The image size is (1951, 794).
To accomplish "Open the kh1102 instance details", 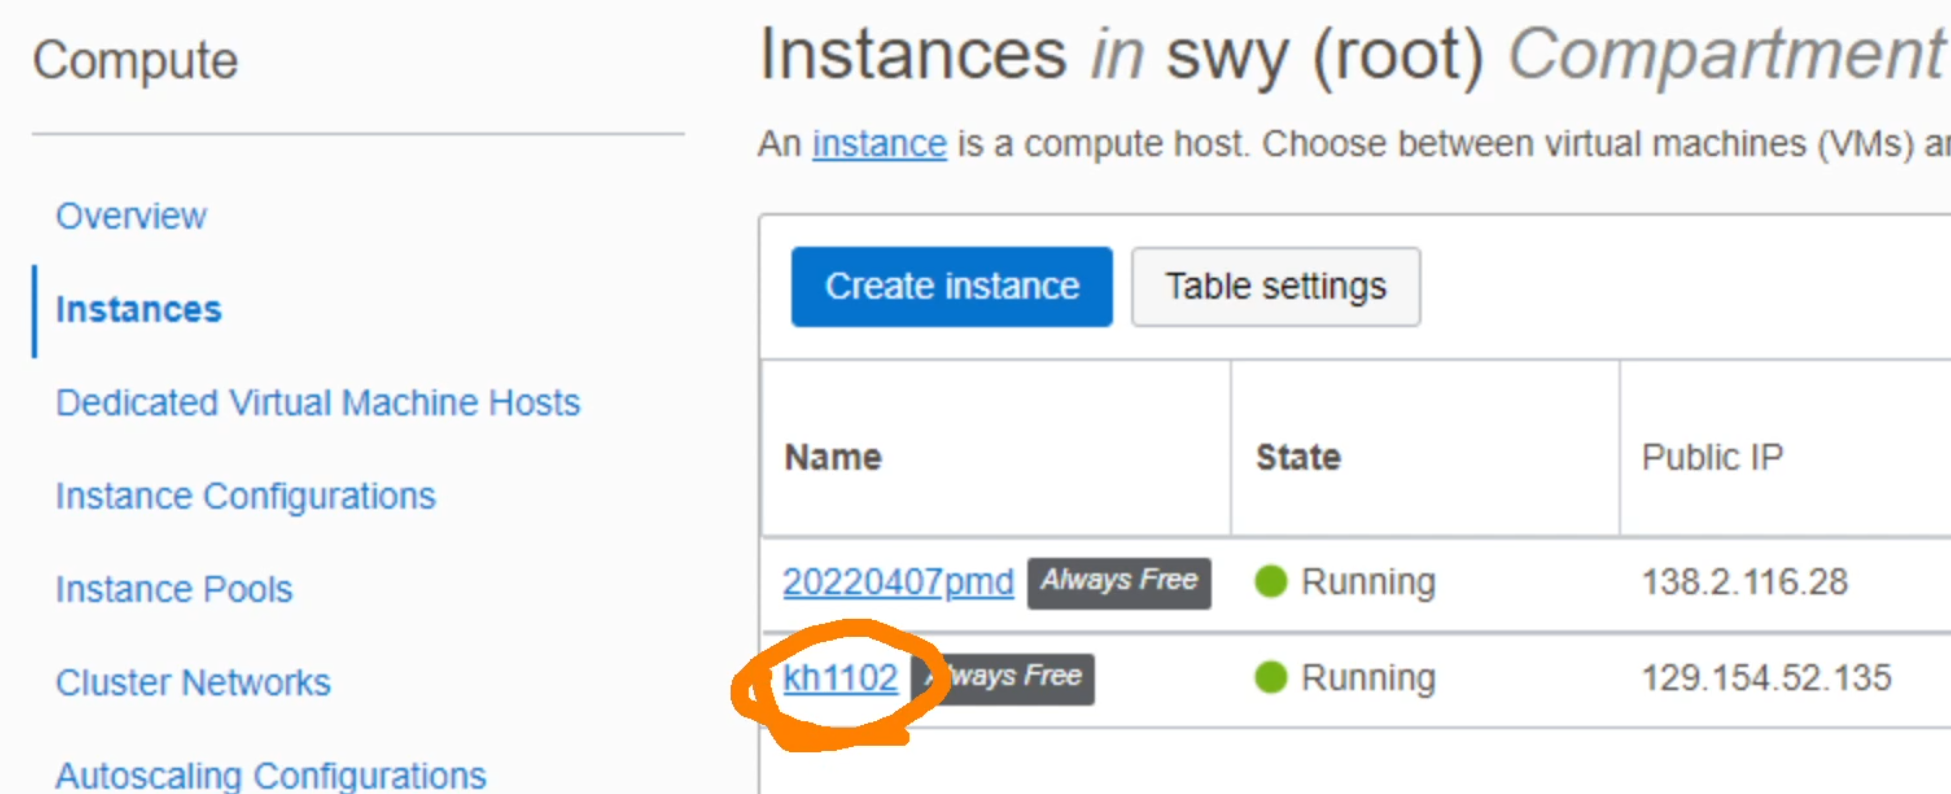I will pos(840,678).
